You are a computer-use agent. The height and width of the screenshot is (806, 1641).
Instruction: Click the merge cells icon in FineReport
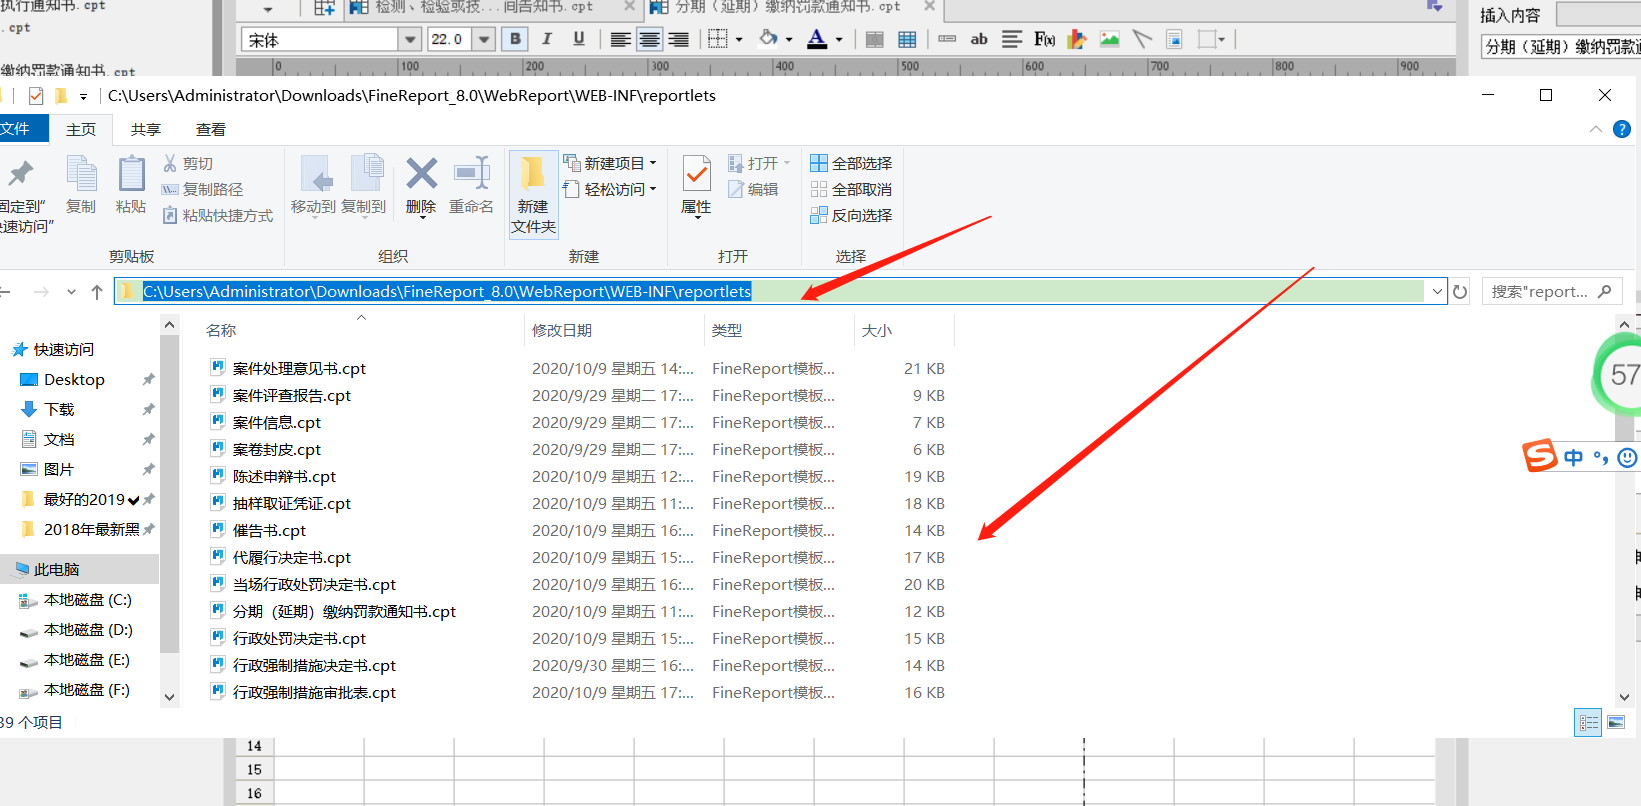[875, 39]
